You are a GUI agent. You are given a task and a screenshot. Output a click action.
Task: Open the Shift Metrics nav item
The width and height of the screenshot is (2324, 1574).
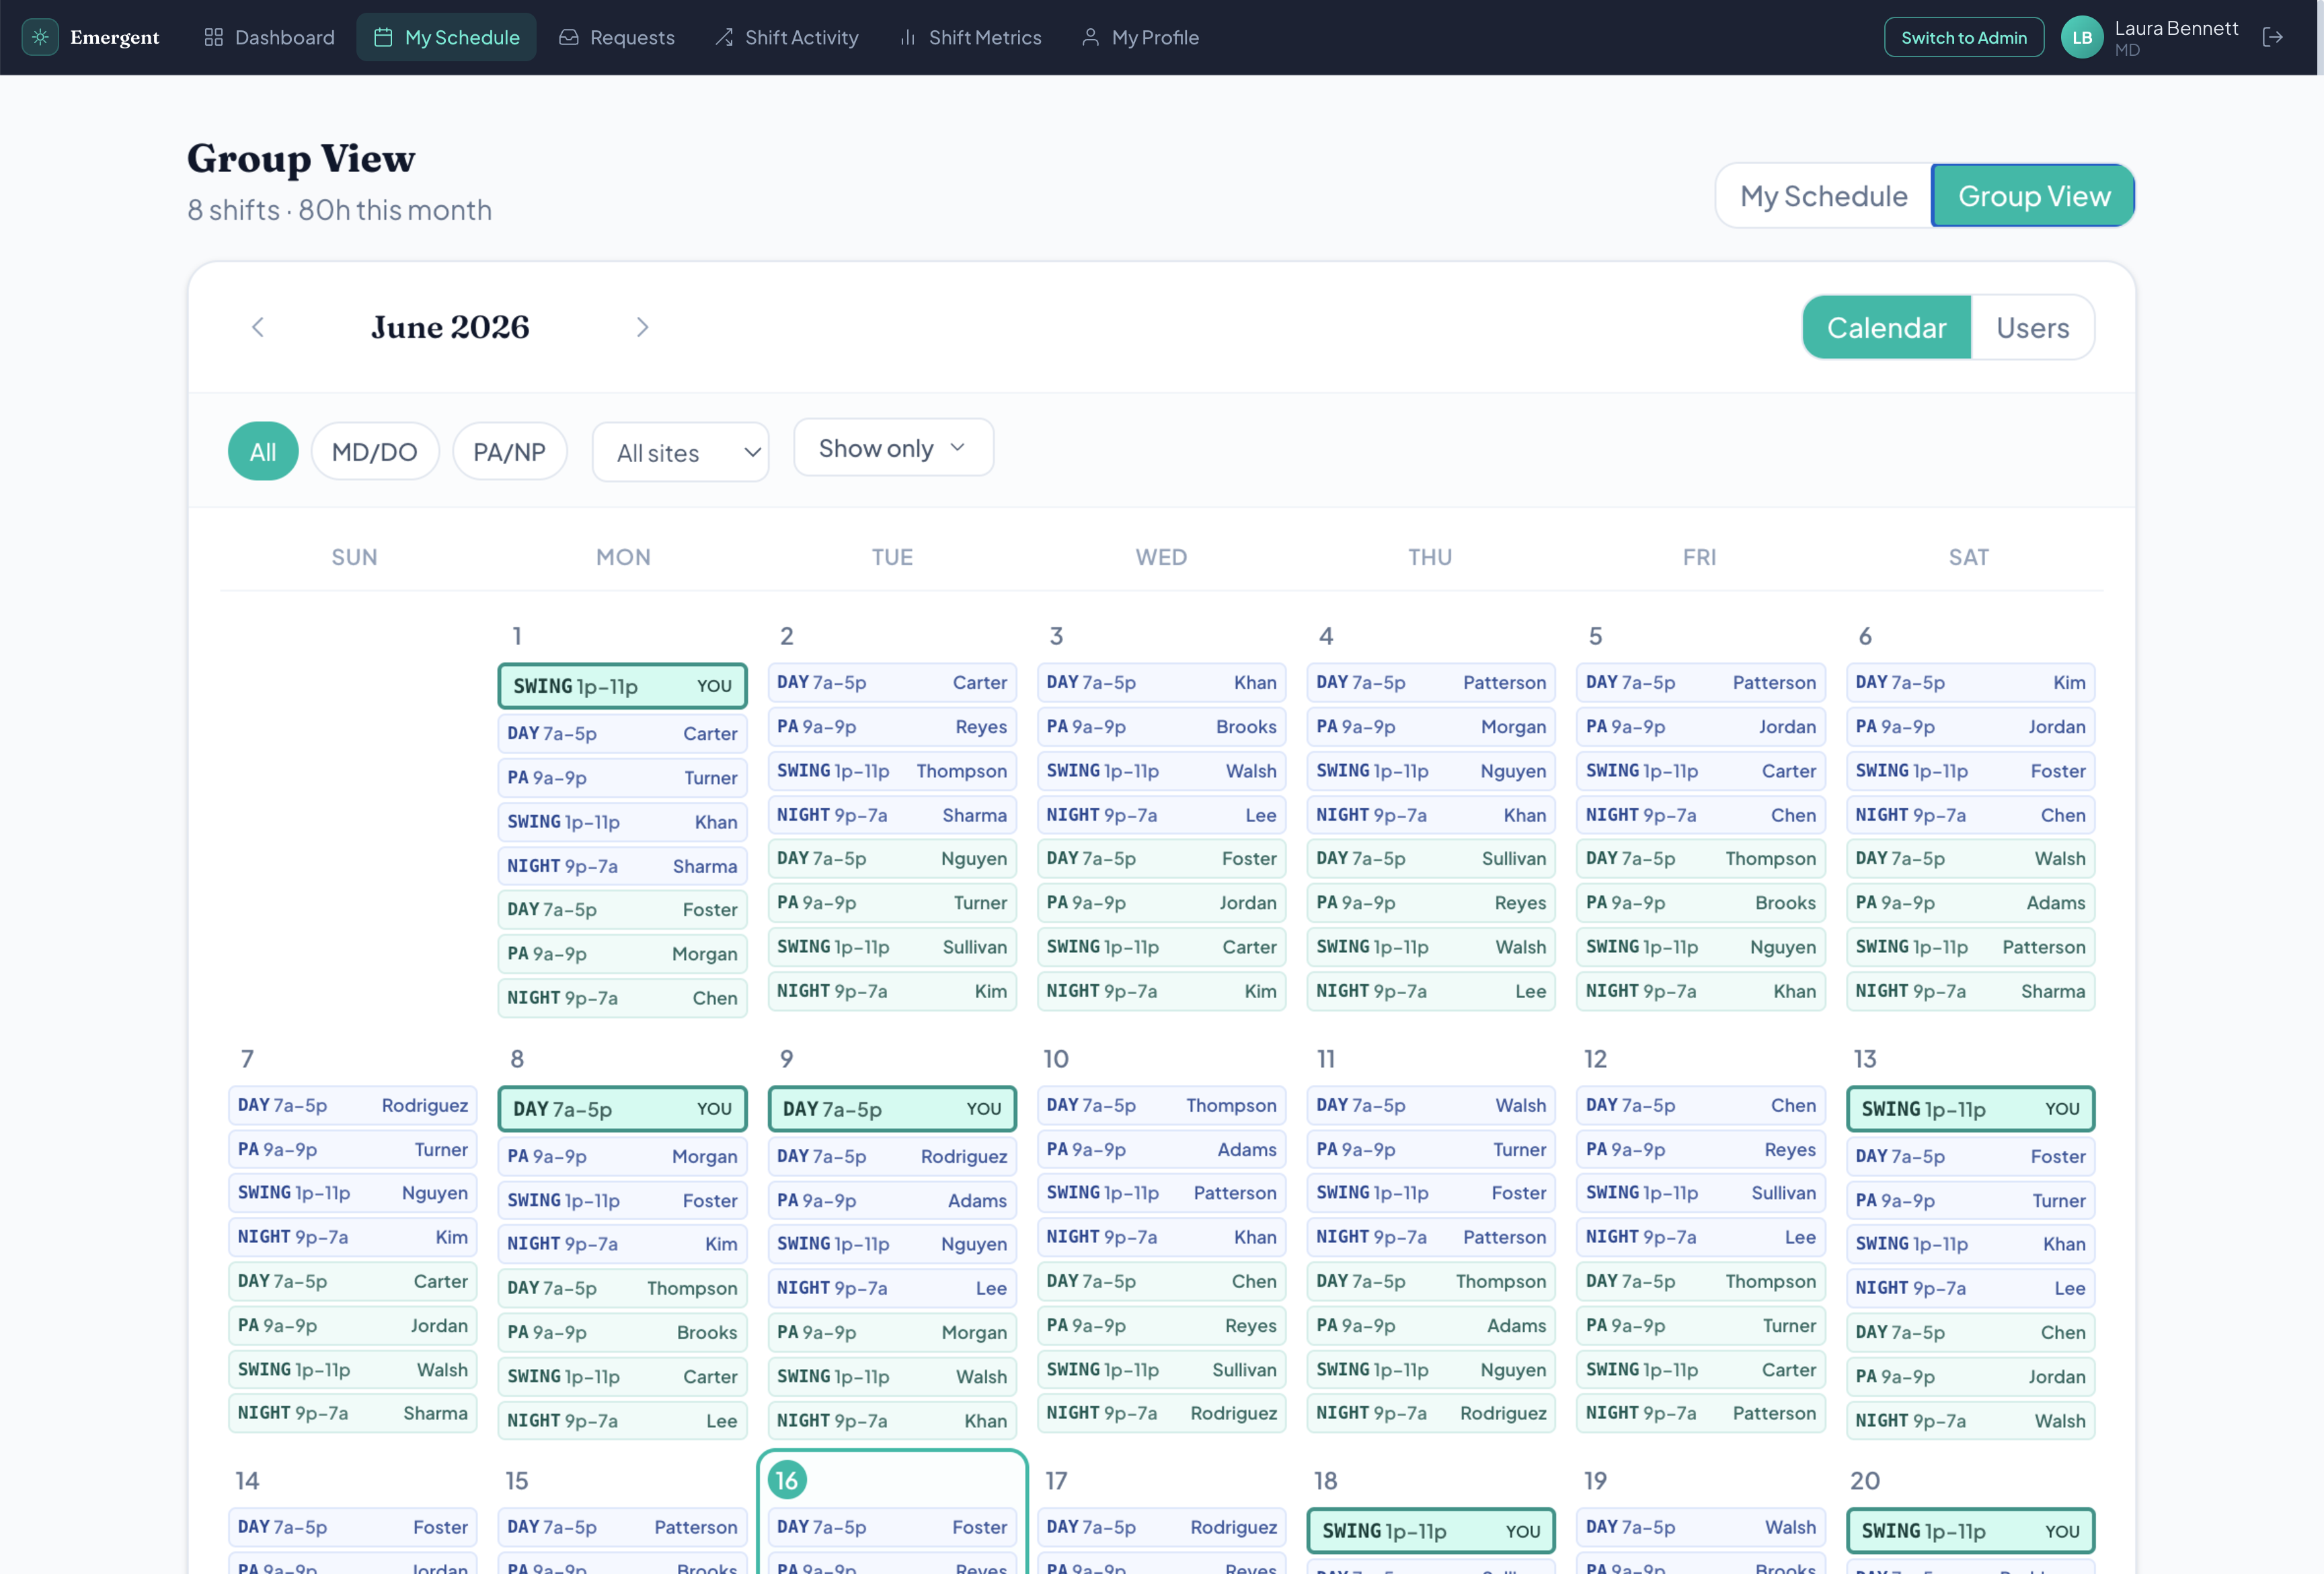pos(971,37)
